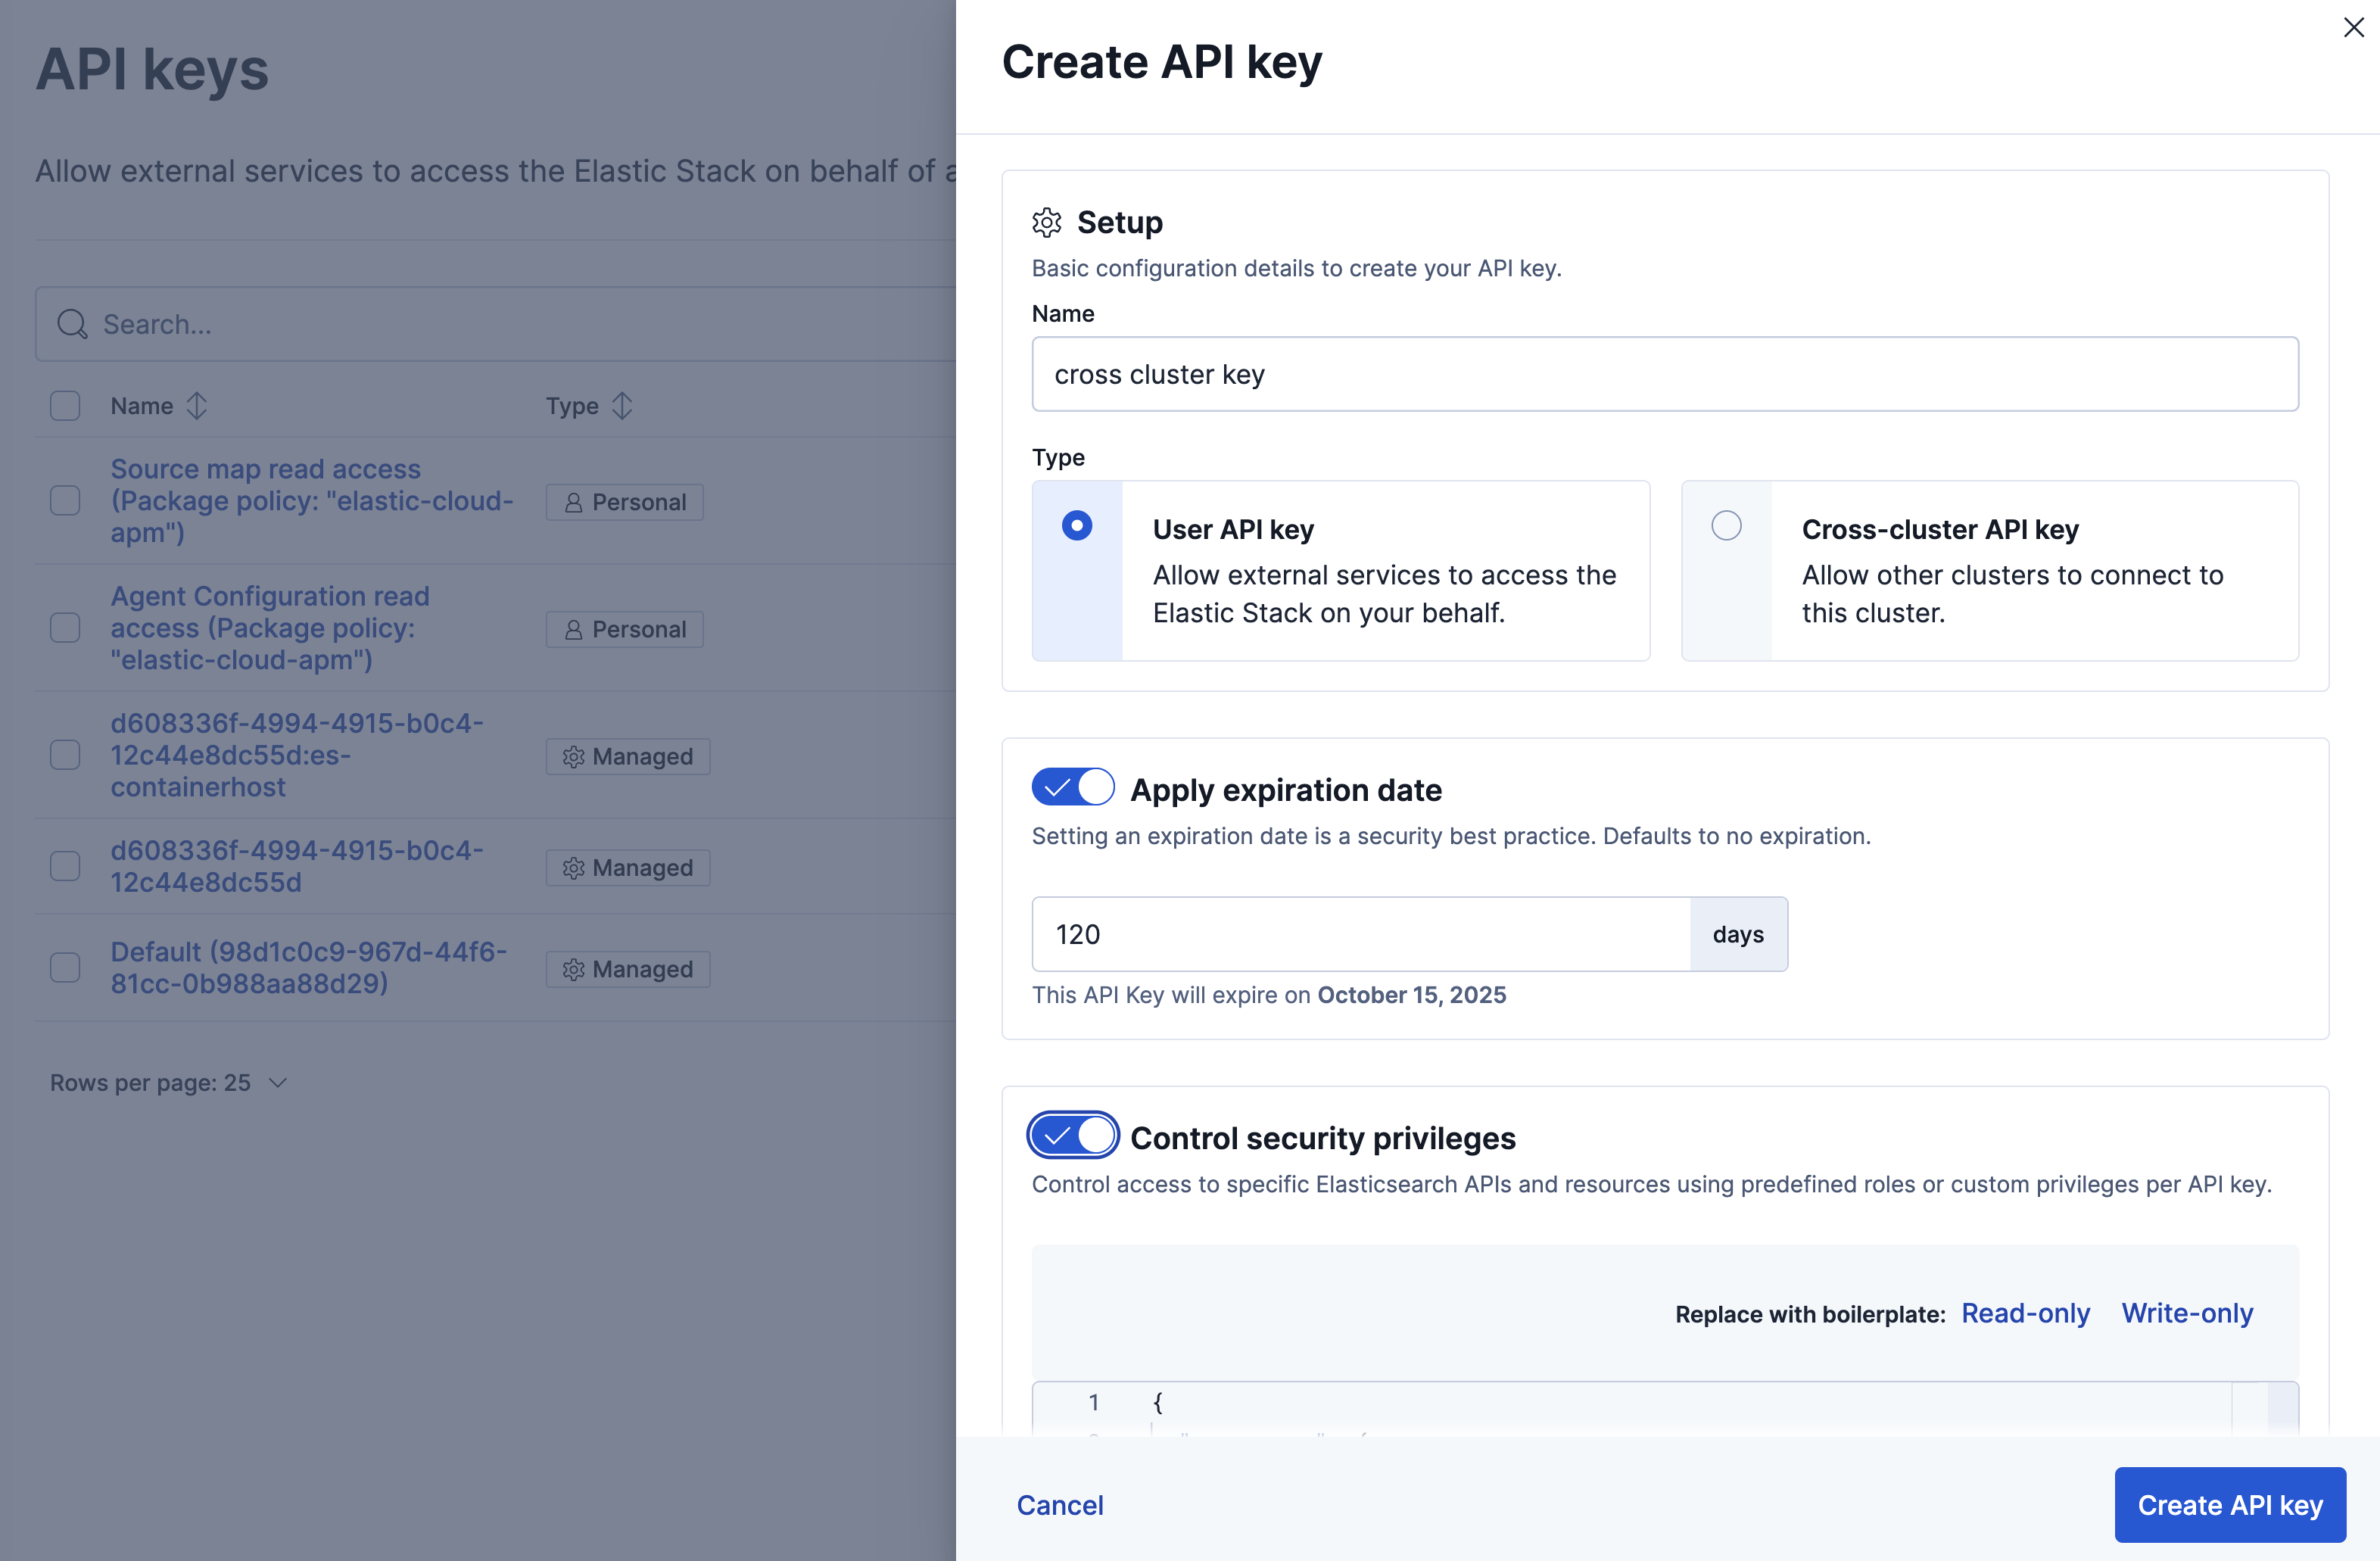Click the search magnifying glass icon
Image resolution: width=2380 pixels, height=1561 pixels.
click(71, 324)
